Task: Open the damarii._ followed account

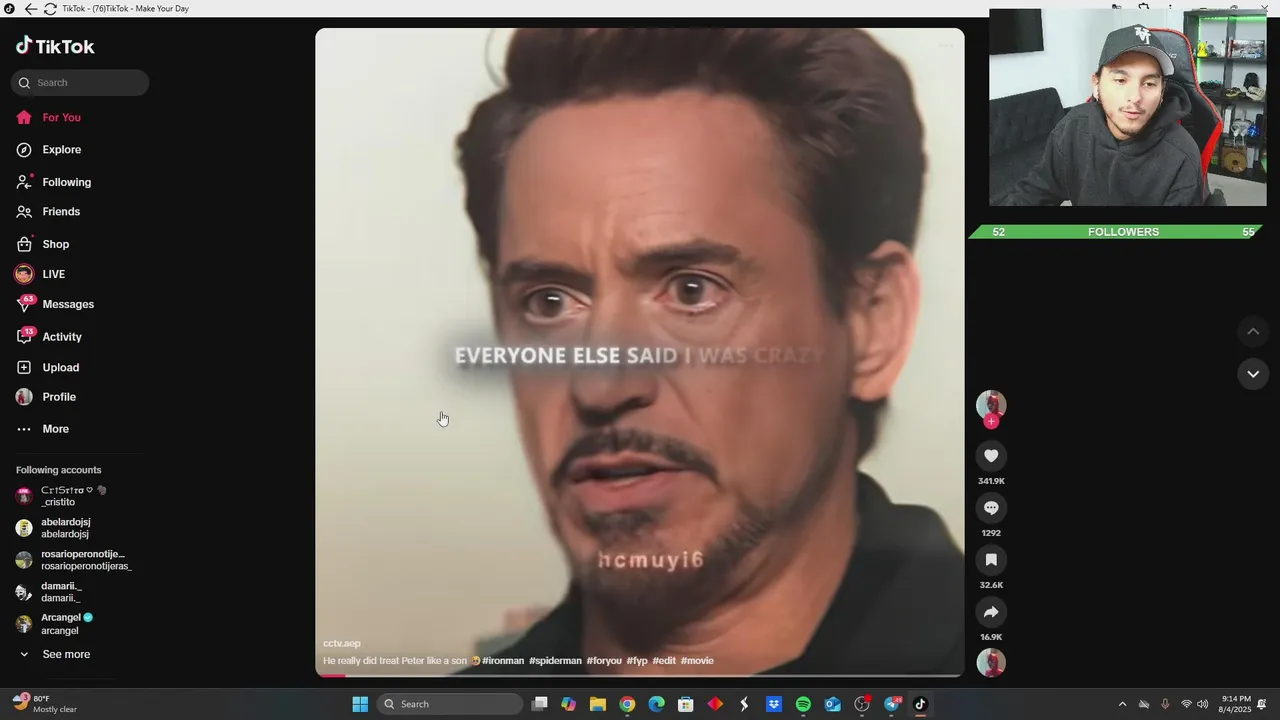Action: click(x=49, y=592)
